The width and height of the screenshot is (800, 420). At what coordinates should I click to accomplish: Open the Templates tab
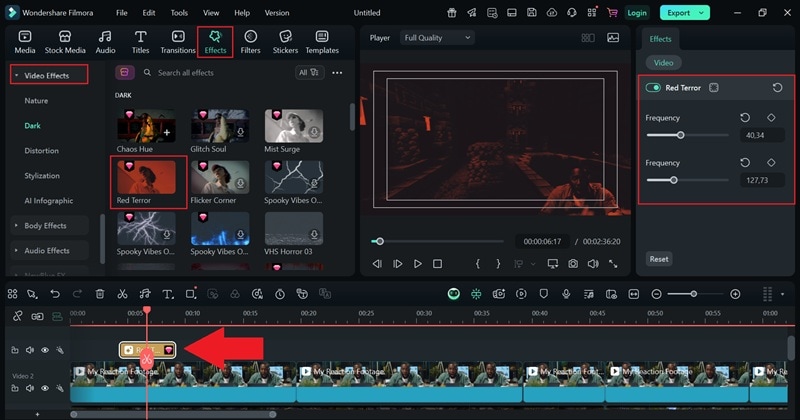322,42
